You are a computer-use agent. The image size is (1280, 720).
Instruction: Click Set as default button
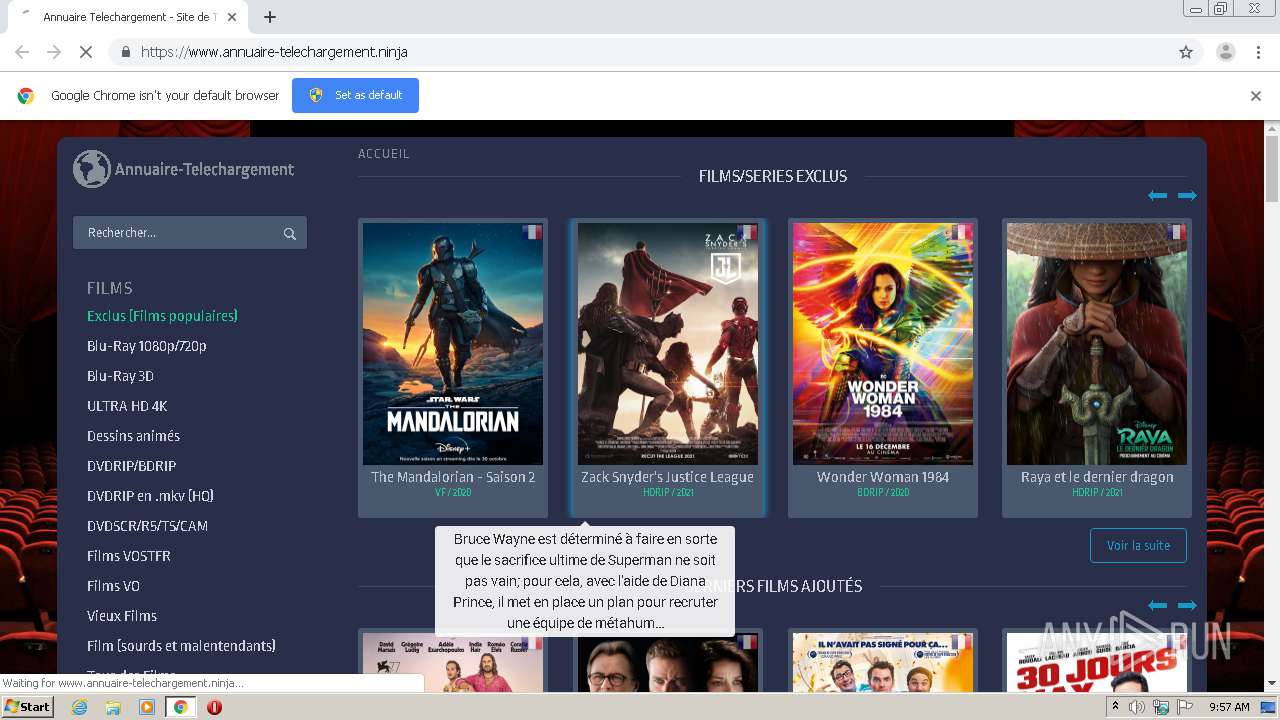point(355,95)
